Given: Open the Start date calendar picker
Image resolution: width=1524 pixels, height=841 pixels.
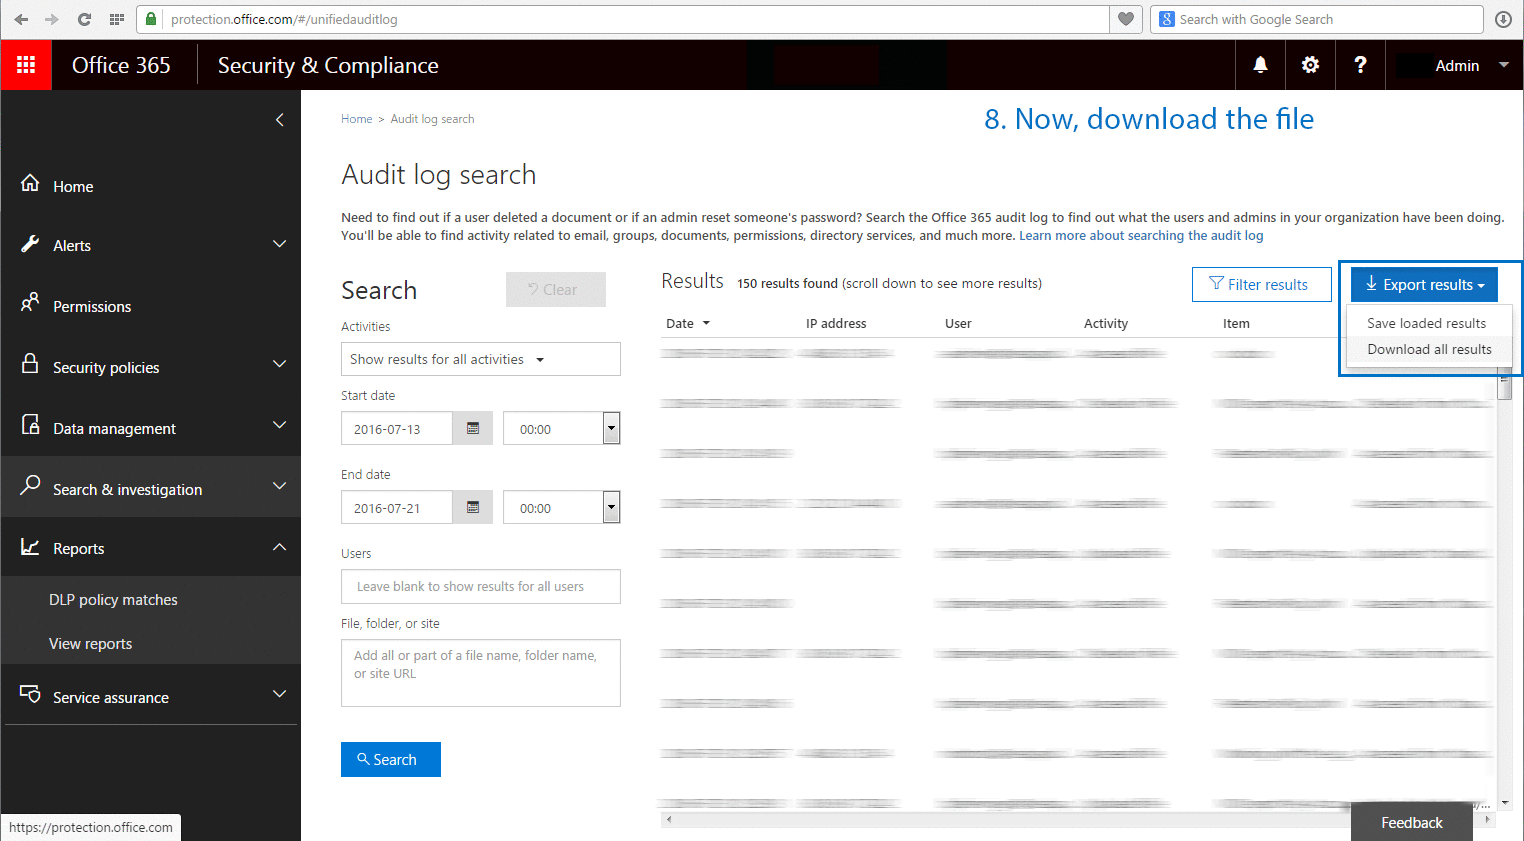Looking at the screenshot, I should point(473,429).
